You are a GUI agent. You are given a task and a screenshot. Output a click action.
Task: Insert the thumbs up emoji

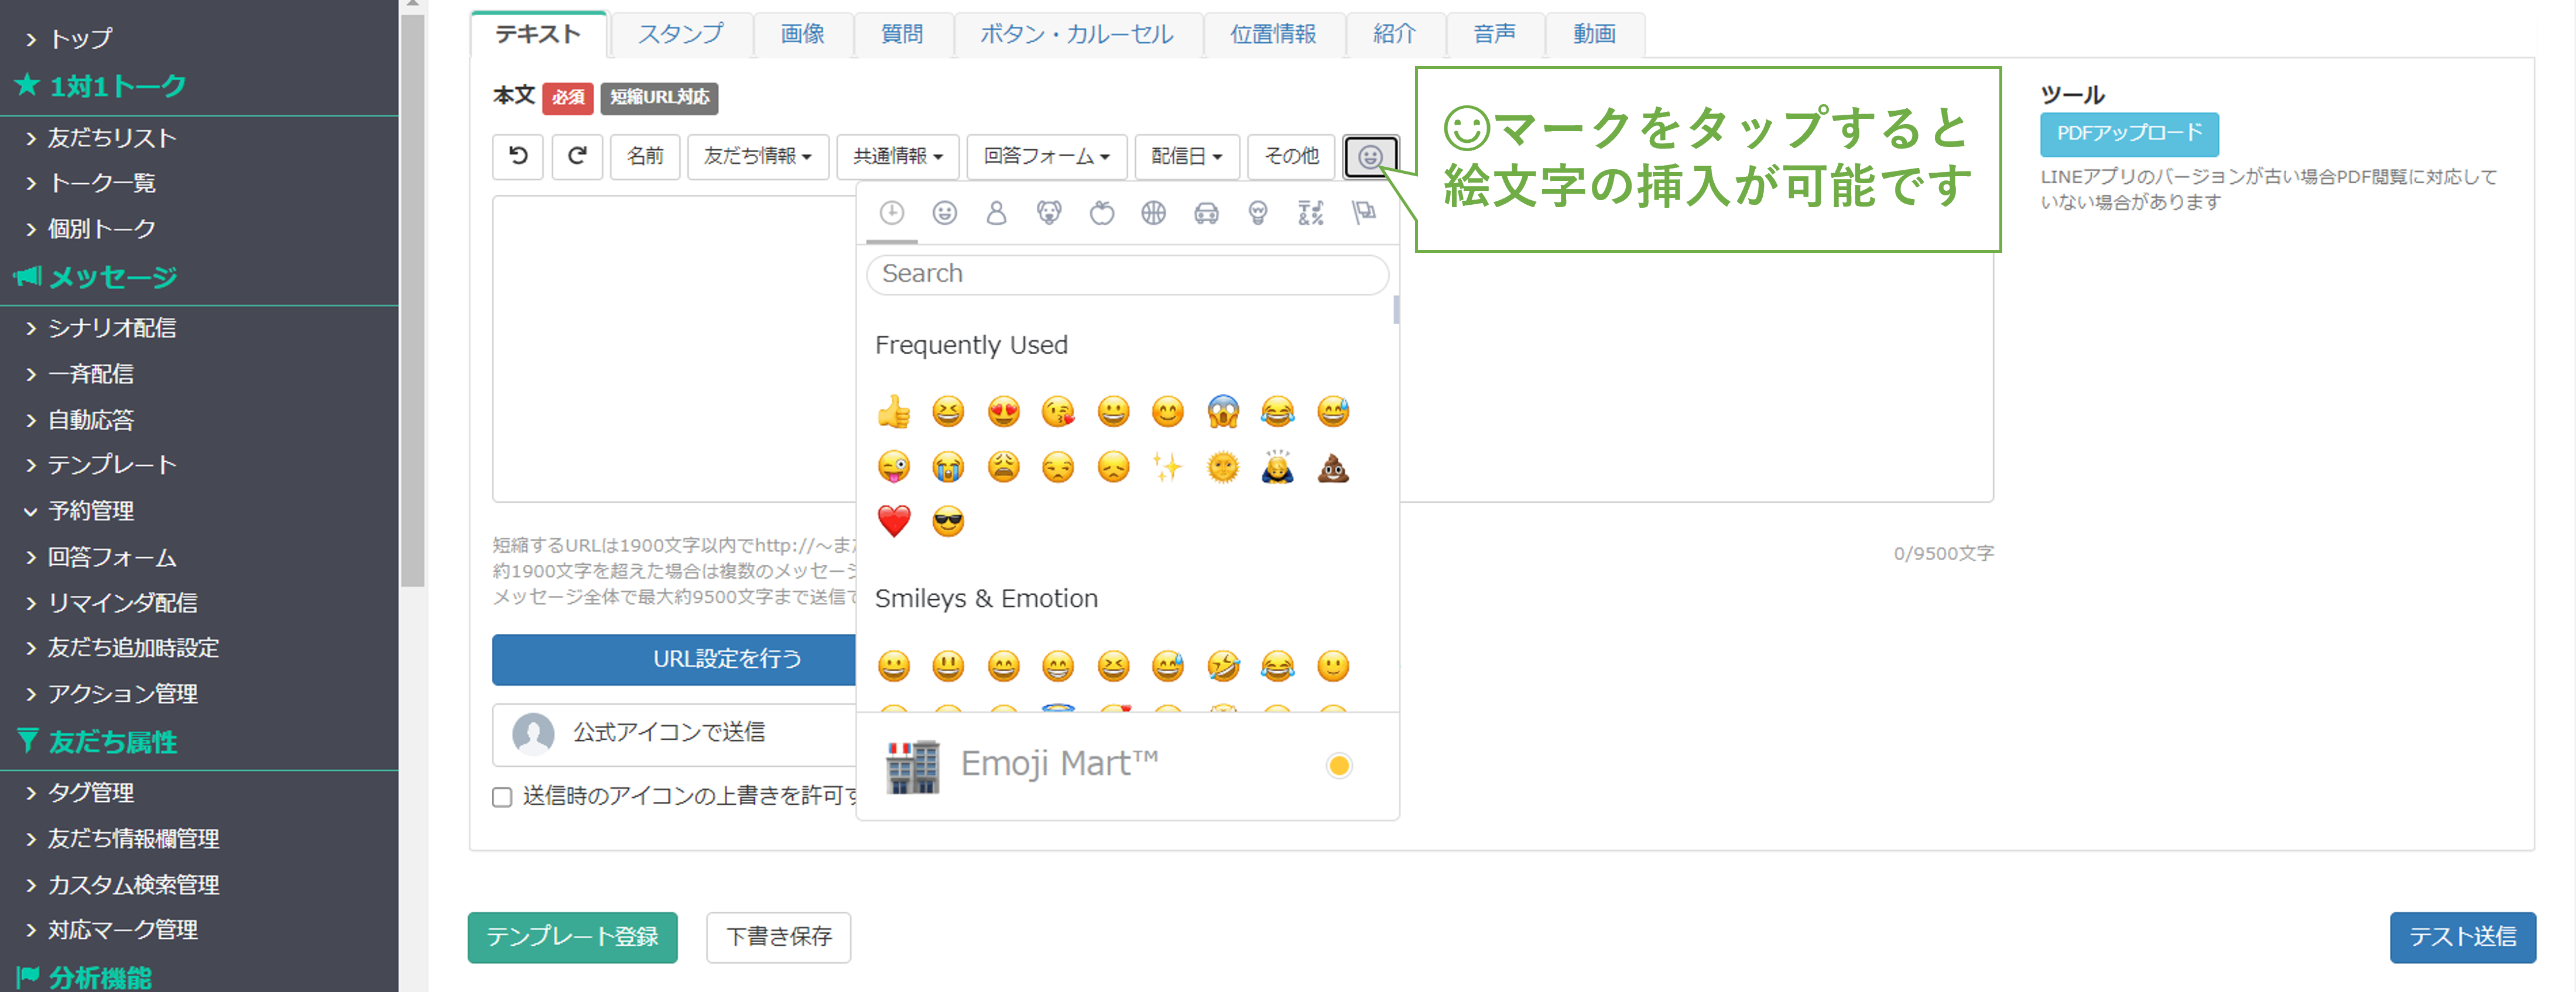tap(894, 411)
